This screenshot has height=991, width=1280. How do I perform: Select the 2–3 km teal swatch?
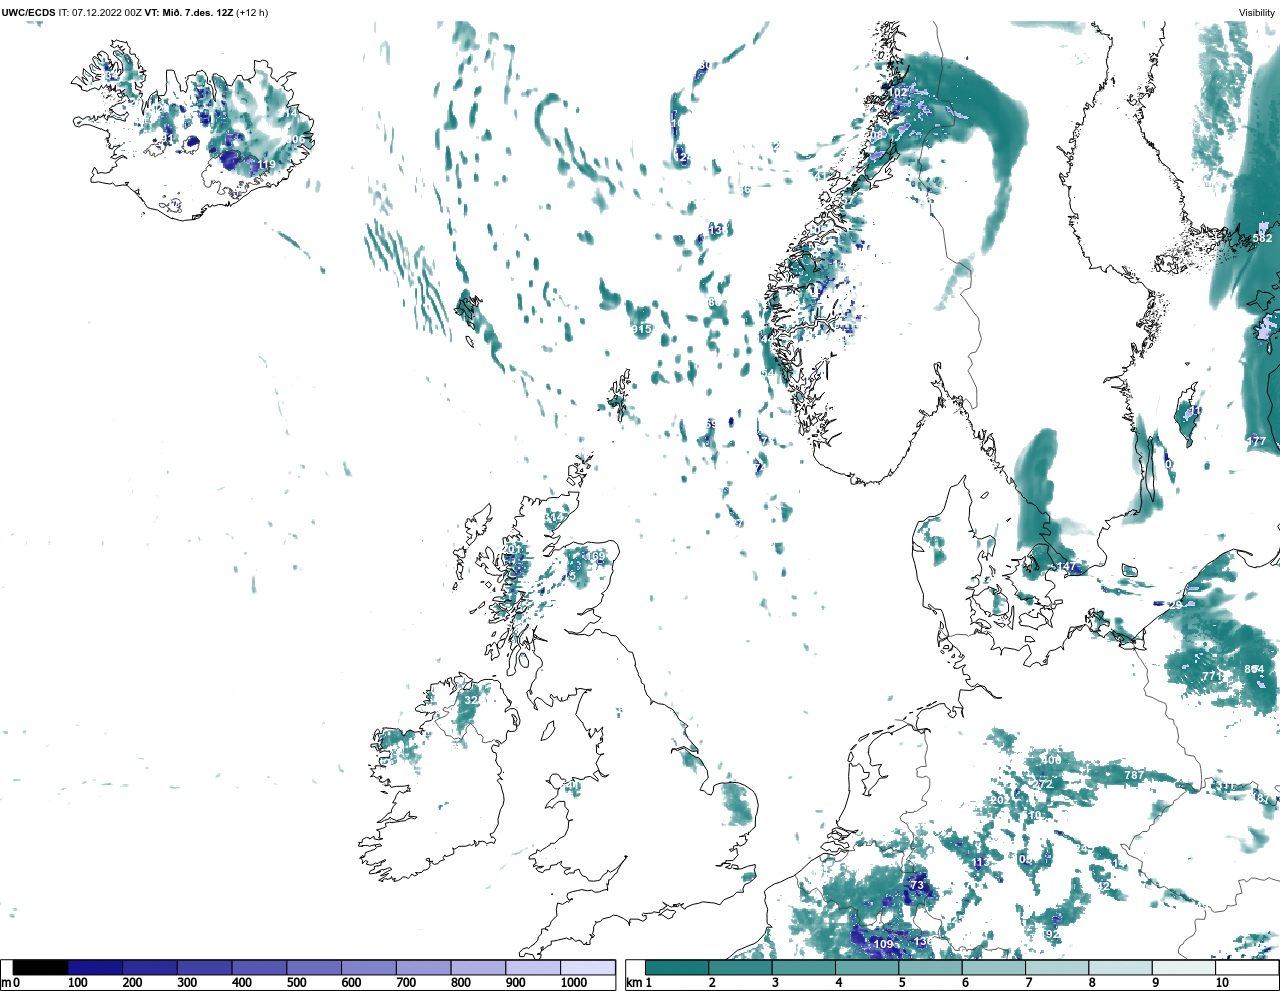coord(740,968)
